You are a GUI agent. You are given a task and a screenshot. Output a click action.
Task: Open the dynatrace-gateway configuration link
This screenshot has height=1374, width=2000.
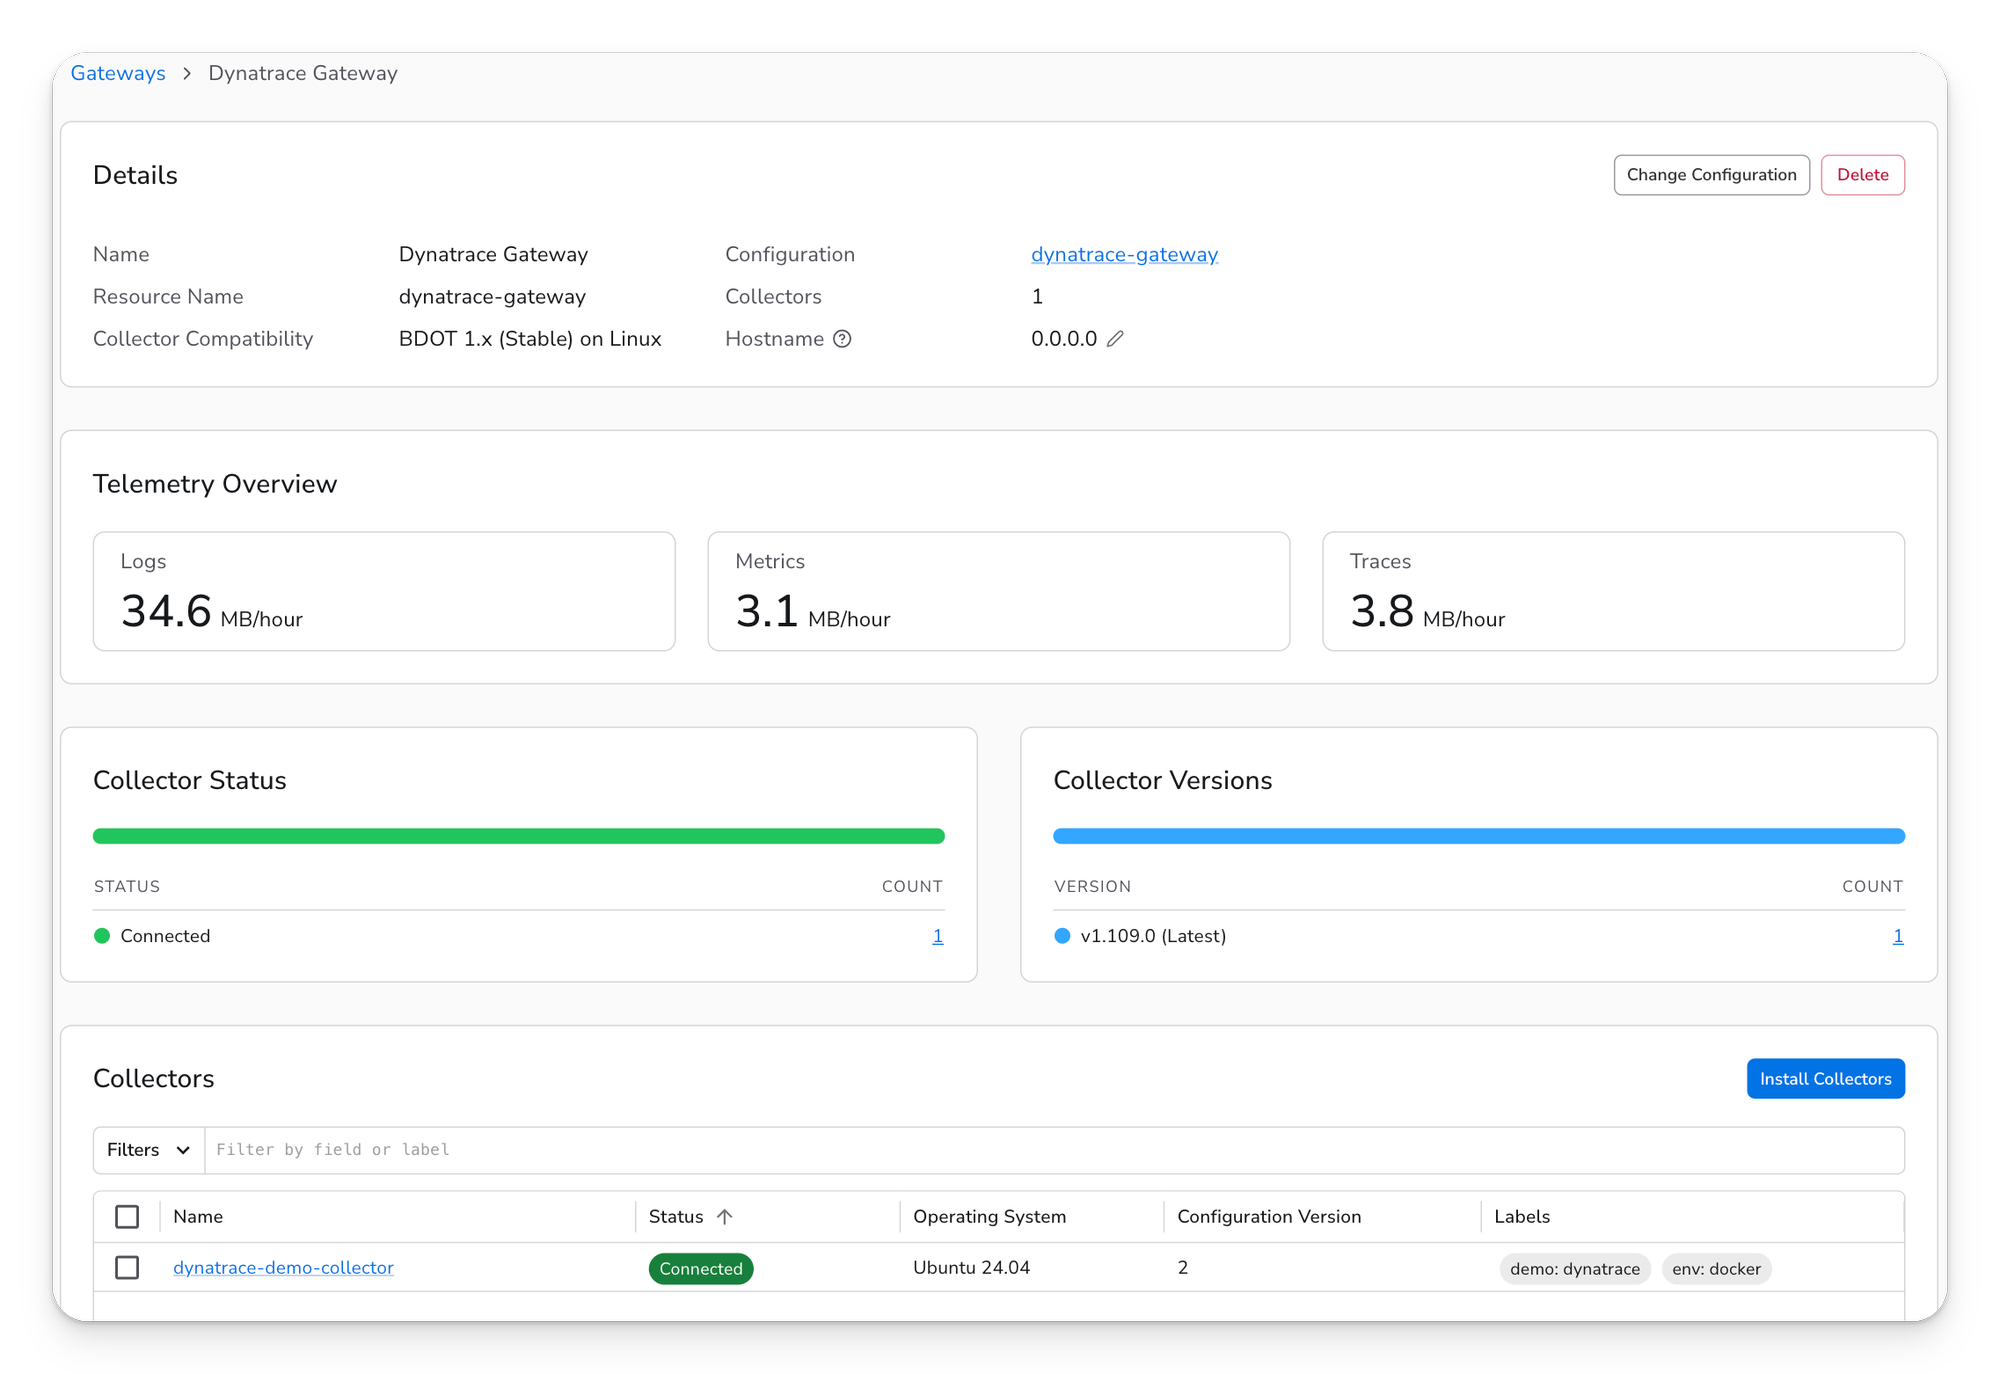(1124, 254)
